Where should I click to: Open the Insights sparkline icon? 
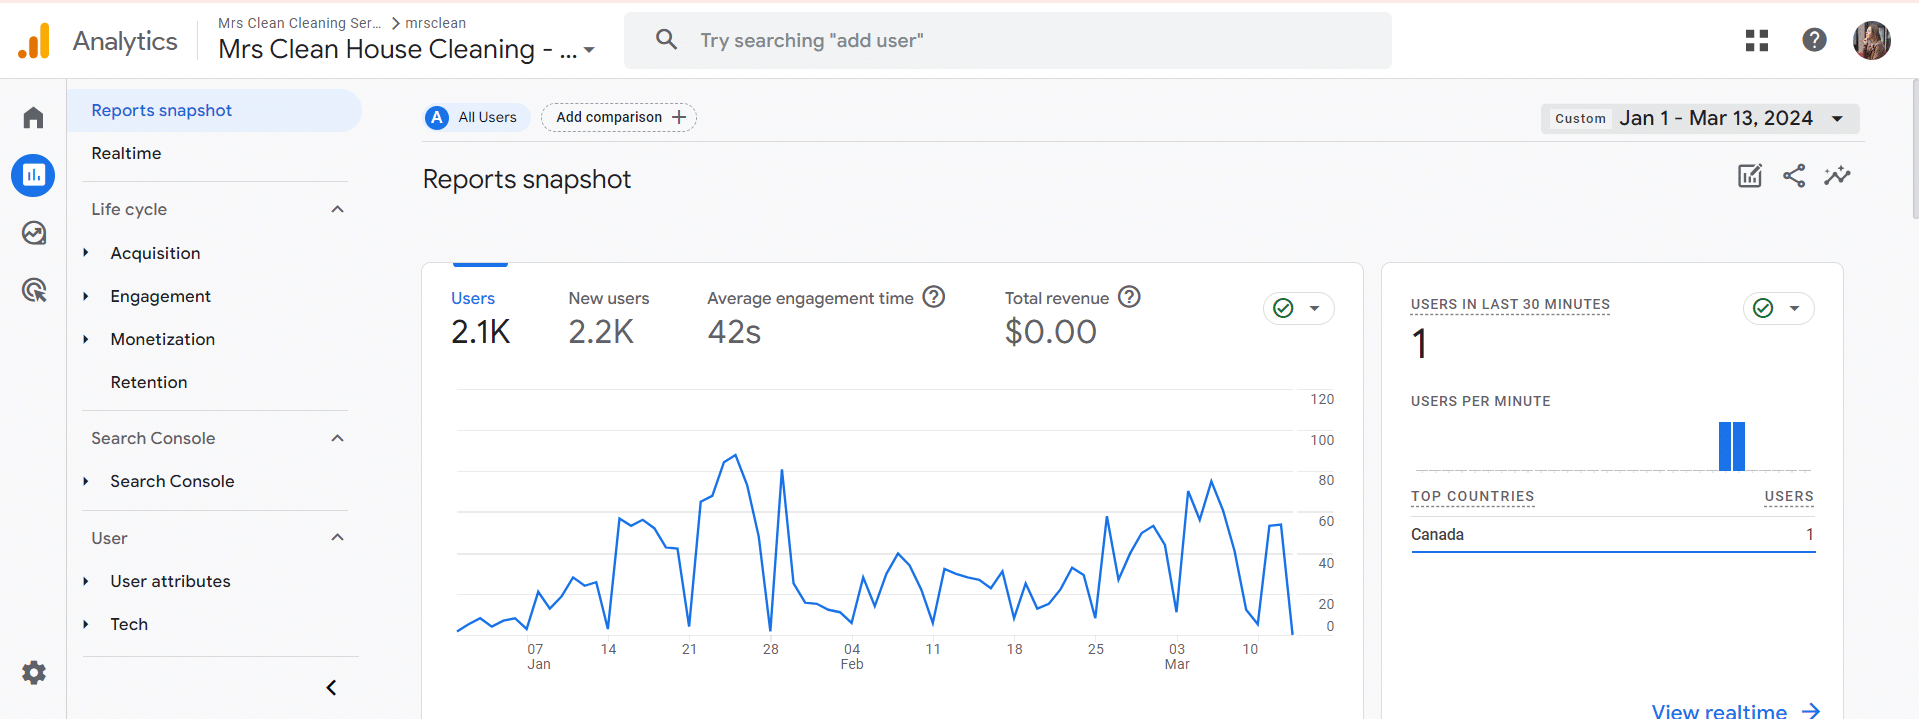pyautogui.click(x=1837, y=176)
